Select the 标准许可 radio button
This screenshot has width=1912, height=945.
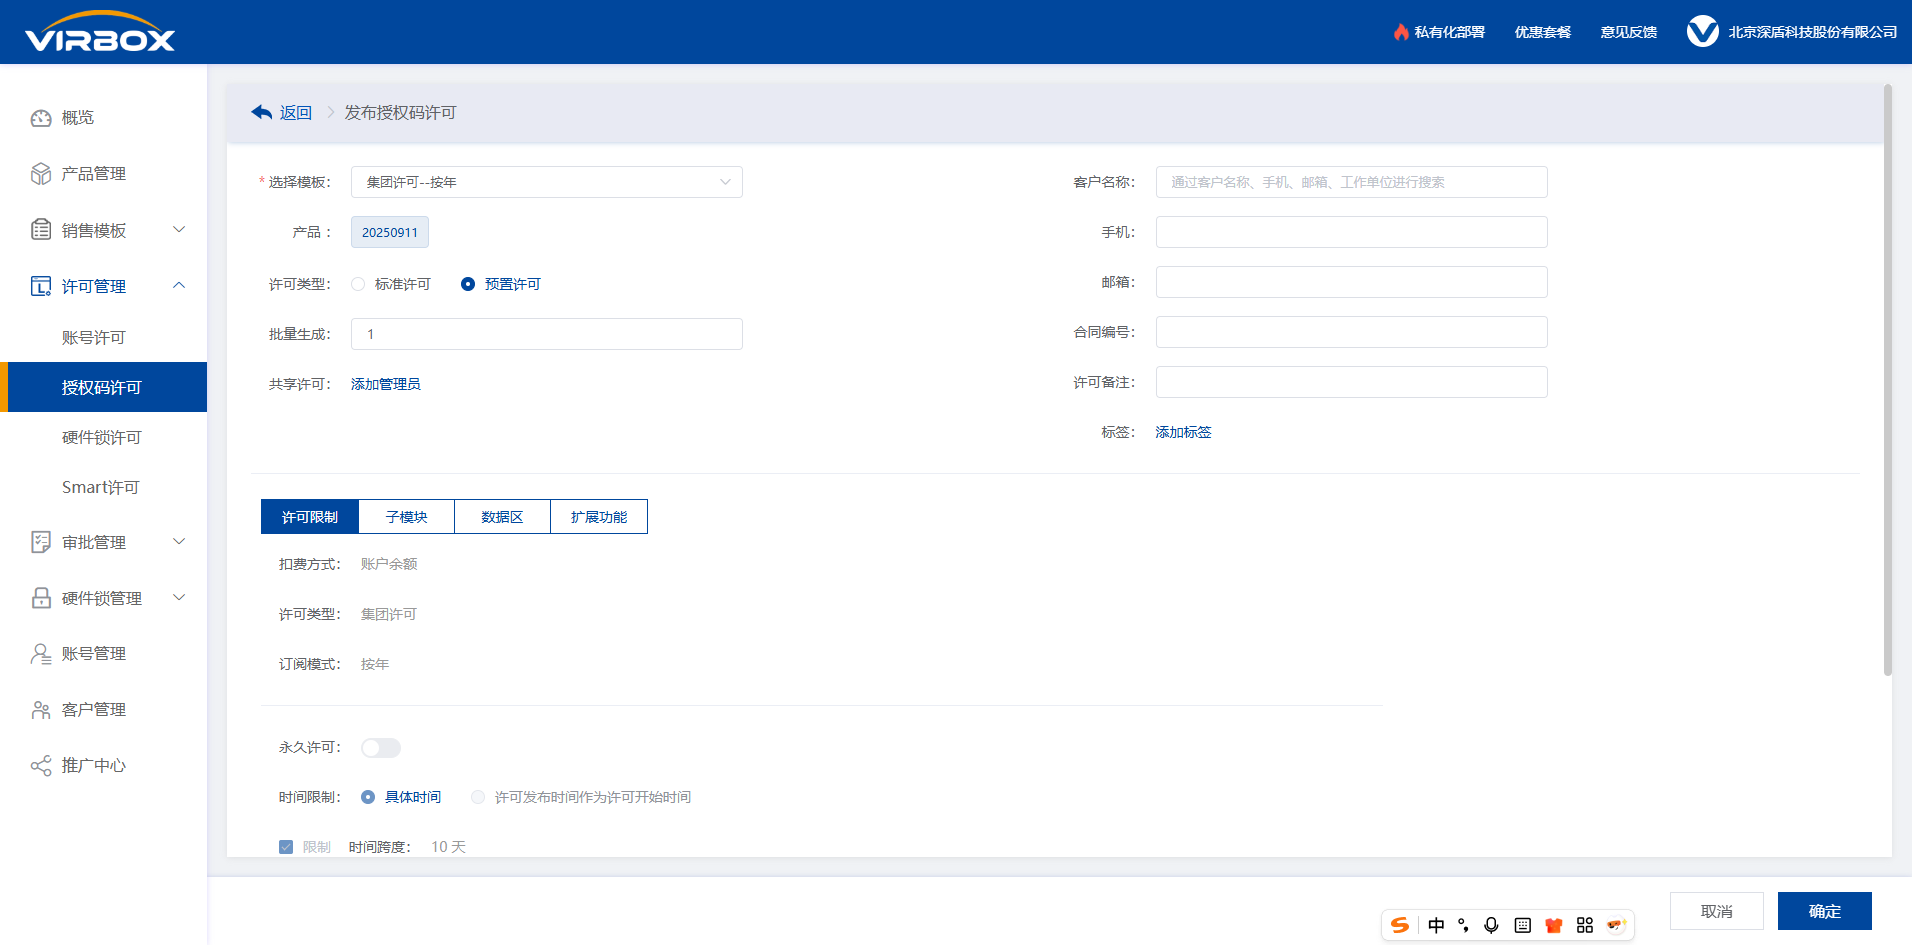358,284
